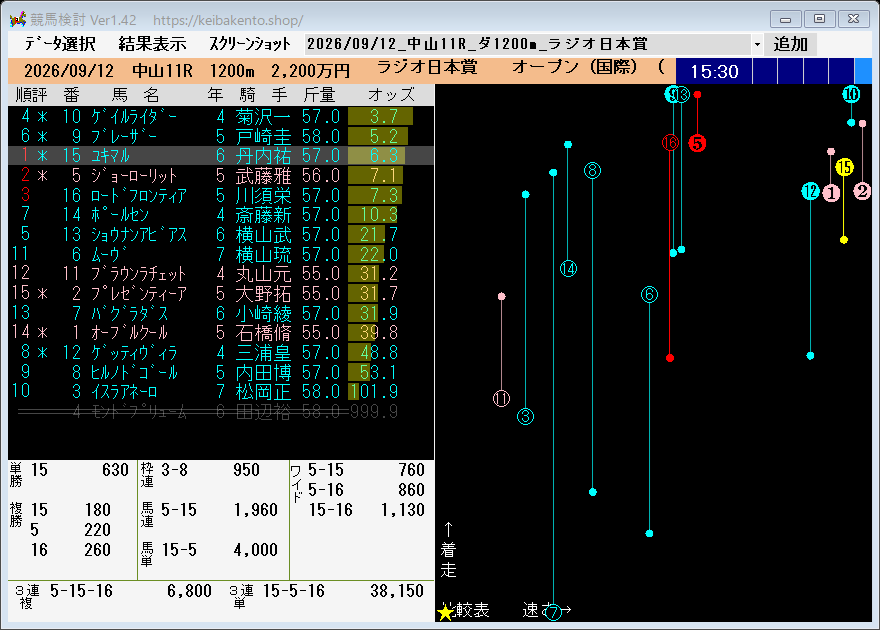The width and height of the screenshot is (880, 630).
Task: Click the 3.7 odds bar for ゲイルライダー
Action: point(381,117)
